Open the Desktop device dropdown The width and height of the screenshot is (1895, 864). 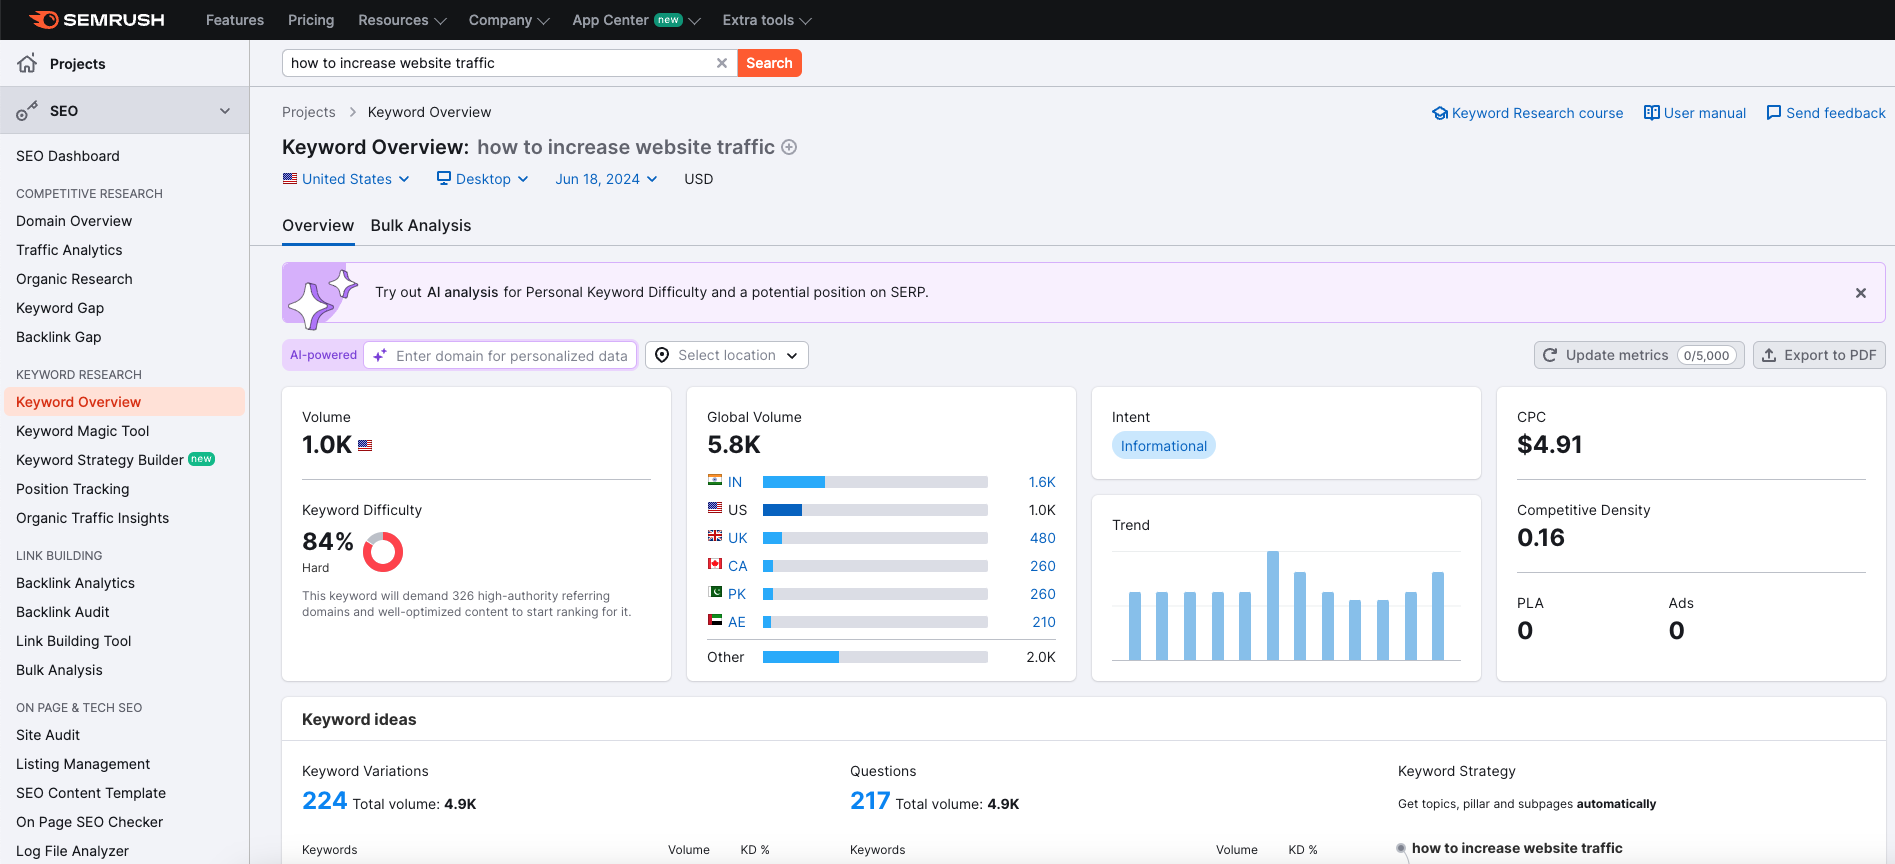point(482,179)
